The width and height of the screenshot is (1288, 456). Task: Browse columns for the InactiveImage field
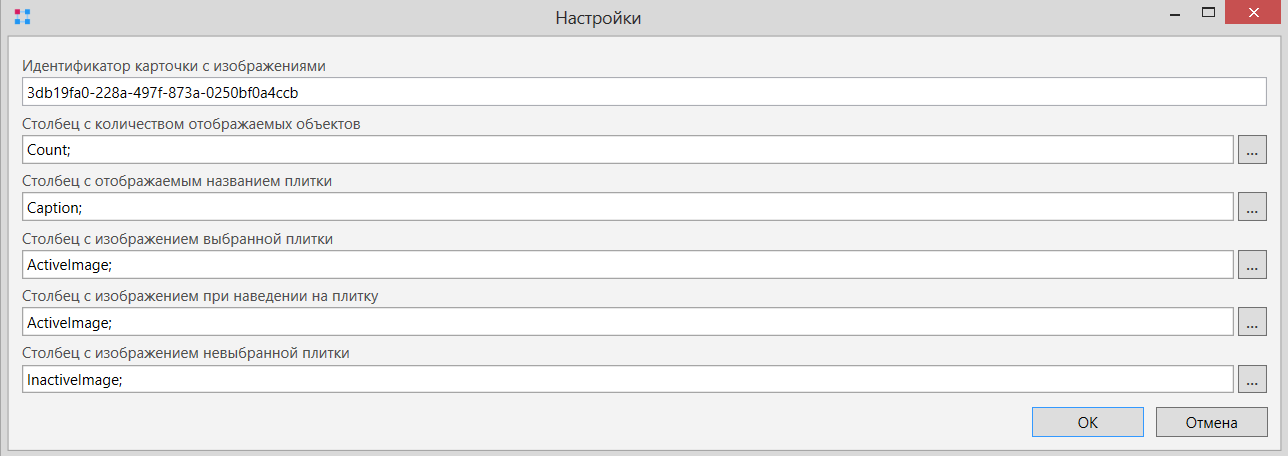[1252, 380]
